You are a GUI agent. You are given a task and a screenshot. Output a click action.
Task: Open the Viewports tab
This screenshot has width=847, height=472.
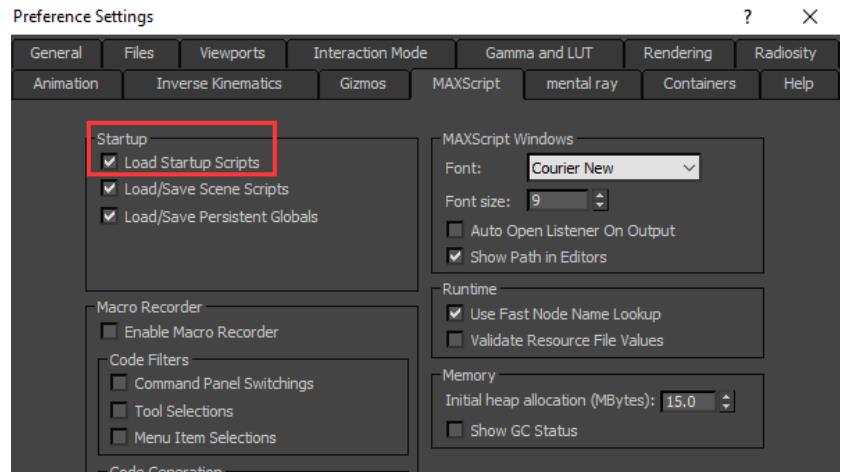pos(232,53)
